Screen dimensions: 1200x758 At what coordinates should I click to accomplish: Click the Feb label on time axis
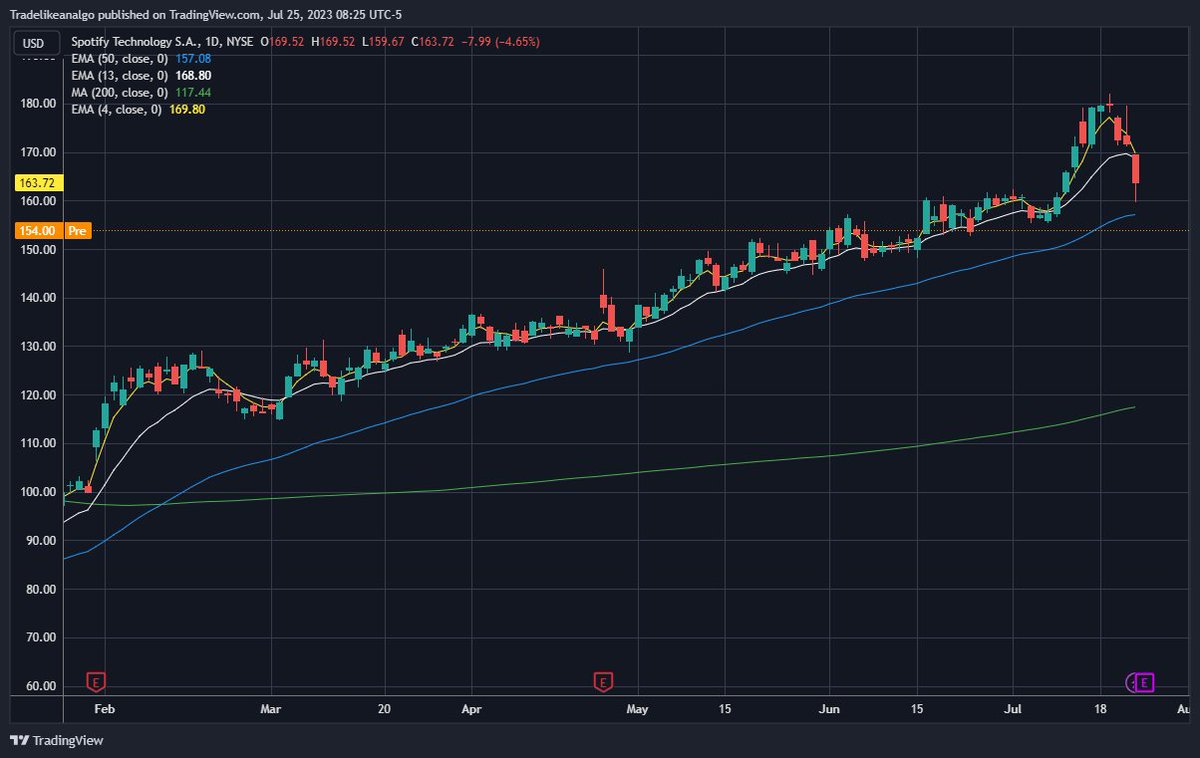[104, 709]
